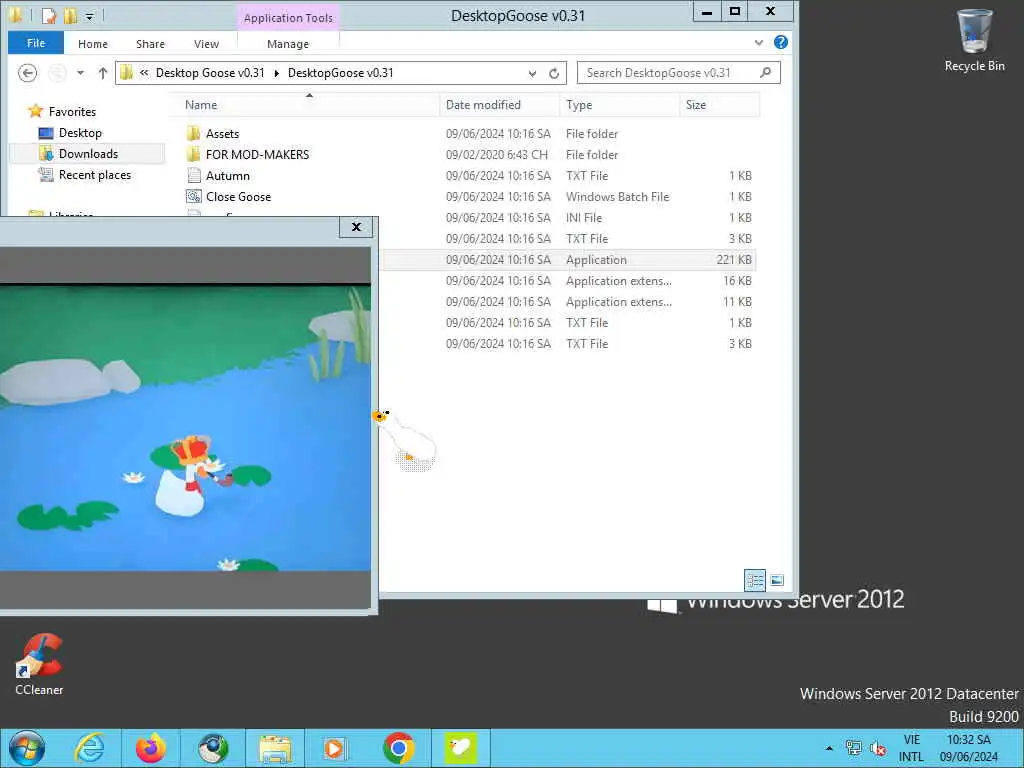Open the recent locations dropdown arrow
Screen dimensions: 1024x768
click(80, 73)
